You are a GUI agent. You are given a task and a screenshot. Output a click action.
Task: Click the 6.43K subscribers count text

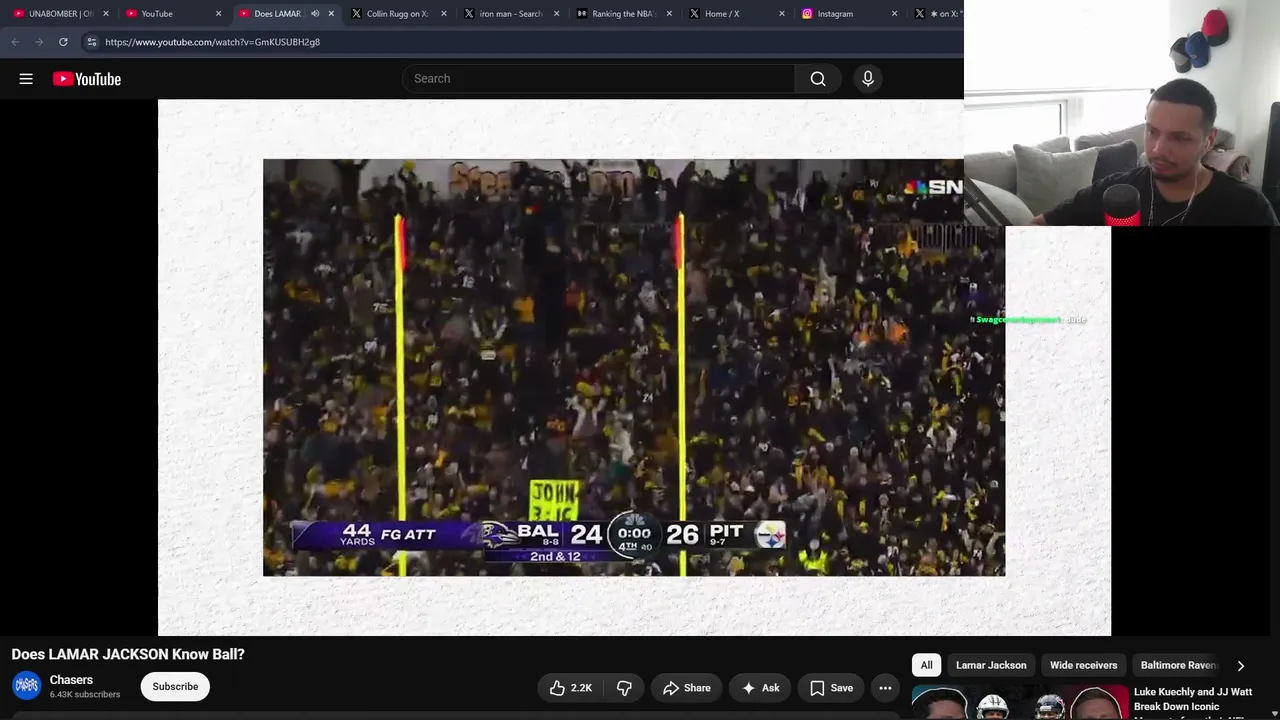tap(85, 695)
